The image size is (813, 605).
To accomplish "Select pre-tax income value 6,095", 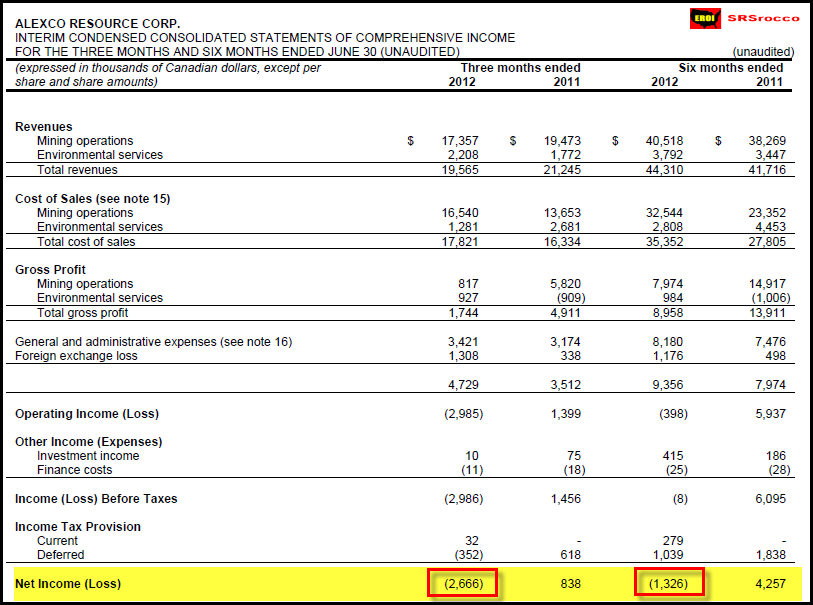I will pyautogui.click(x=770, y=499).
